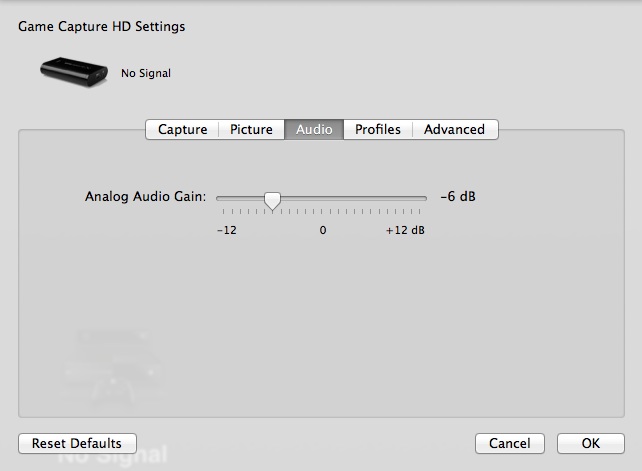Select the Audio tab
The image size is (642, 471).
click(x=314, y=129)
